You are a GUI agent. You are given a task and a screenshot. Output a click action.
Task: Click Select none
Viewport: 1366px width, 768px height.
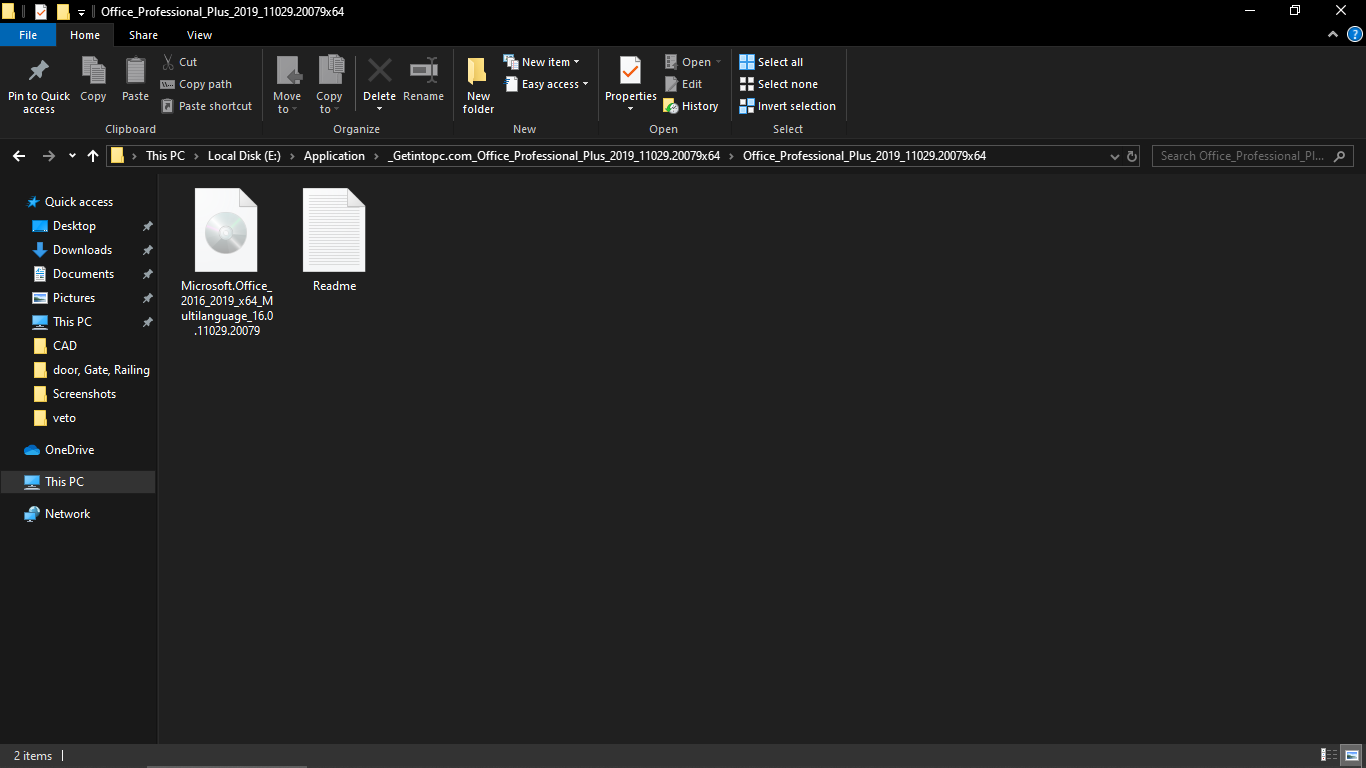click(x=778, y=84)
